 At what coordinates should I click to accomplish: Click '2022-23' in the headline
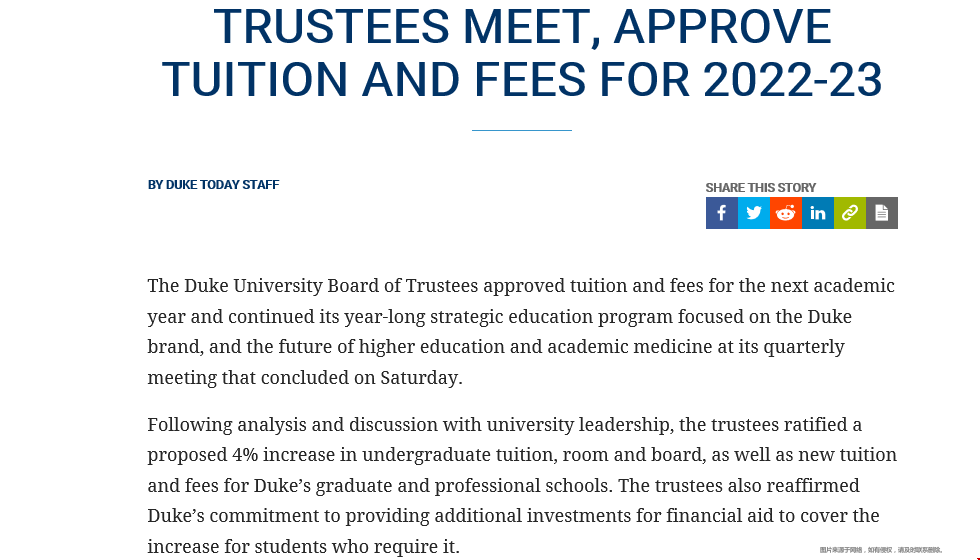[x=792, y=79]
